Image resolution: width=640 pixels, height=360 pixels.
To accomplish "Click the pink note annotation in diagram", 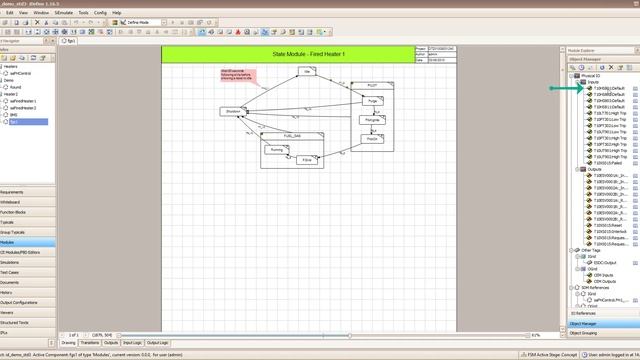I will click(x=238, y=75).
